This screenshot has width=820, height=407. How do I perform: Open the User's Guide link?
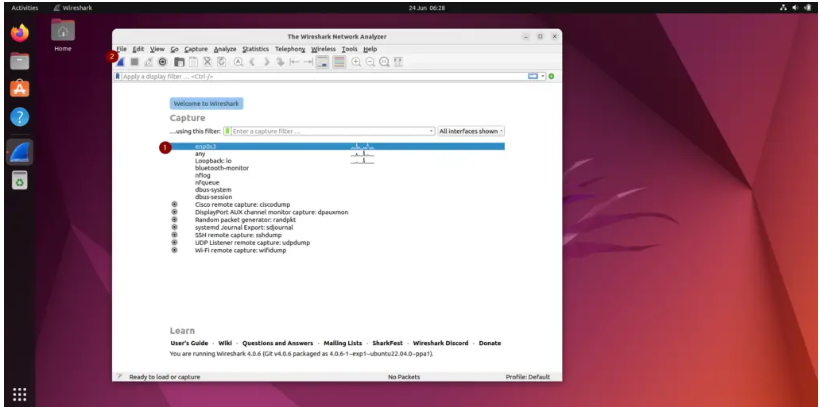tap(189, 343)
